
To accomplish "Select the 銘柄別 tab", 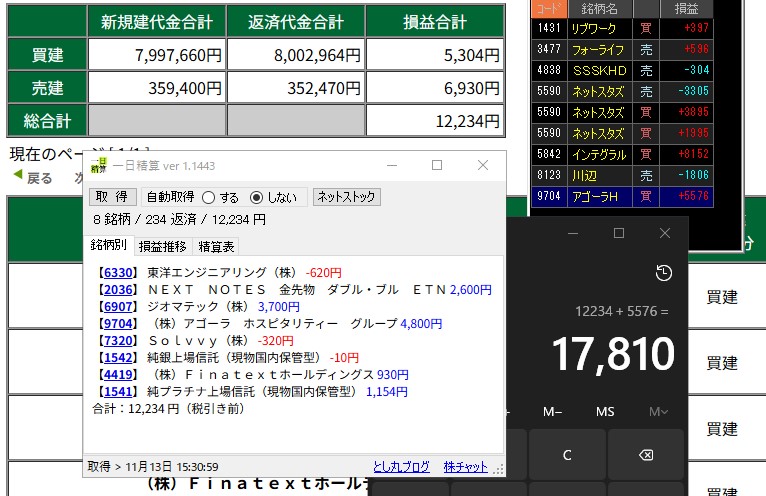I will 109,245.
